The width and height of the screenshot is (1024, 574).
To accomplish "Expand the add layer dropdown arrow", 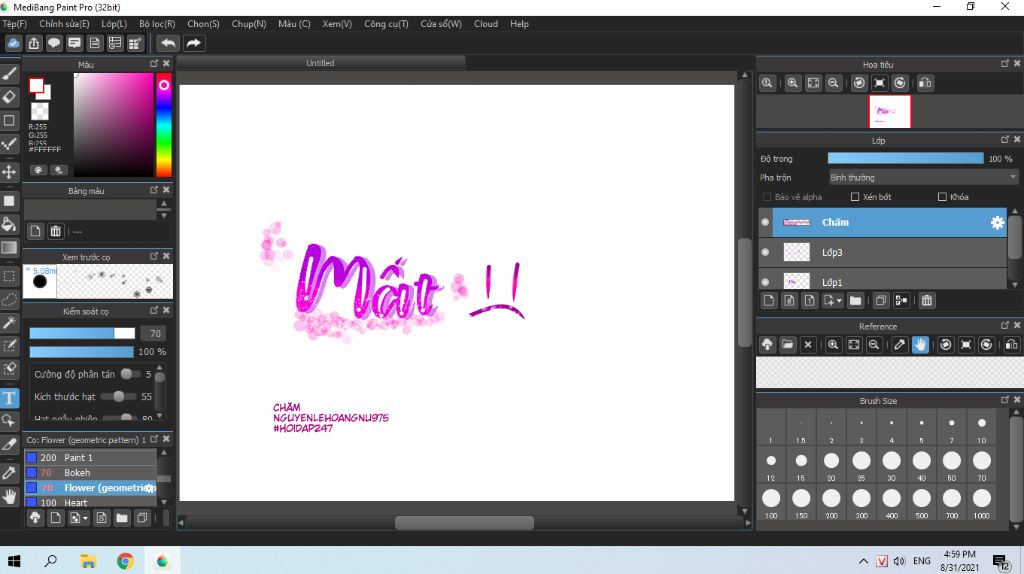I will [x=839, y=301].
